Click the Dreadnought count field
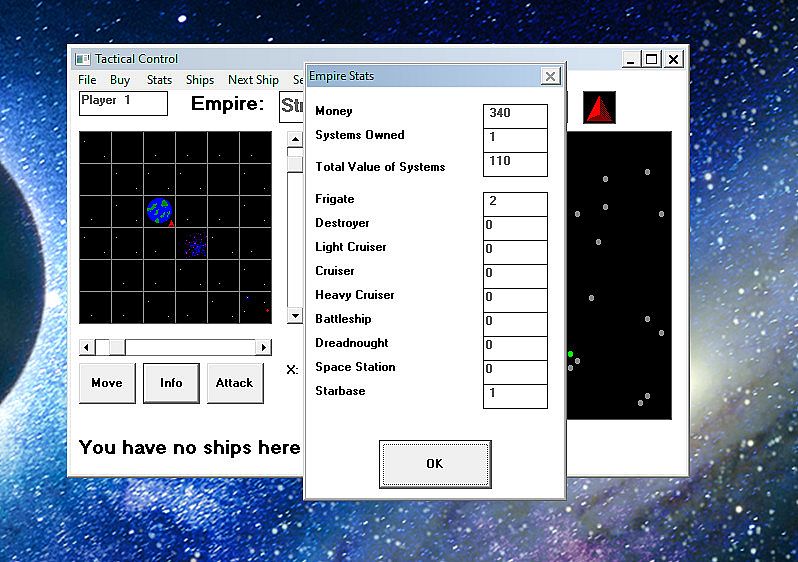 (515, 348)
